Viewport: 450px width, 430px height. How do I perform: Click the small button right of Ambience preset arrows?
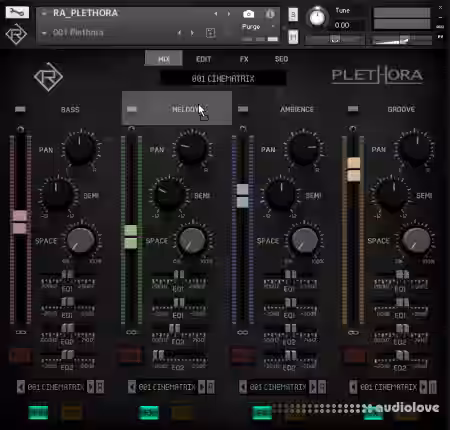point(322,387)
